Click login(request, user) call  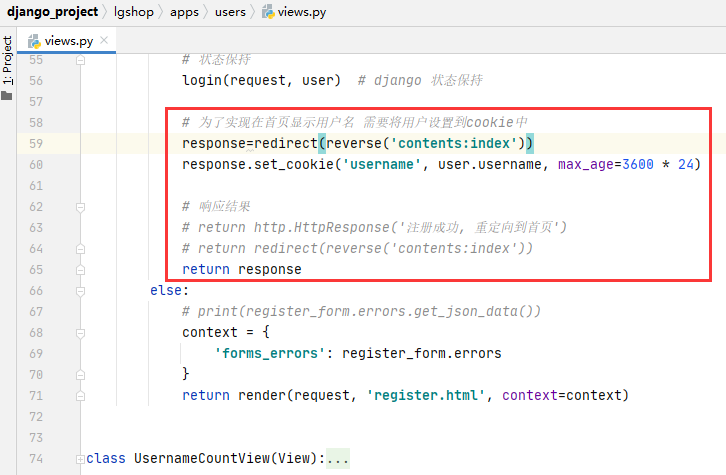pos(262,81)
